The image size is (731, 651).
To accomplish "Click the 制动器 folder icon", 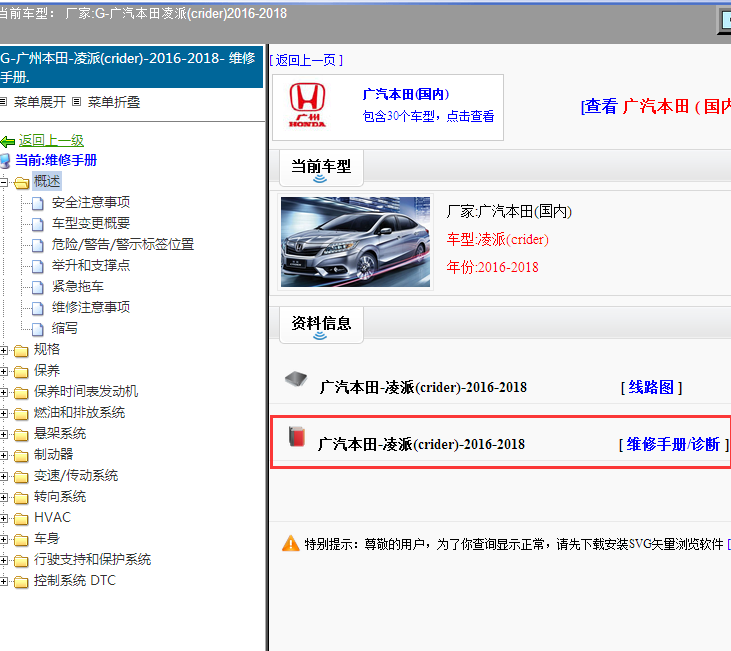I will [x=21, y=456].
